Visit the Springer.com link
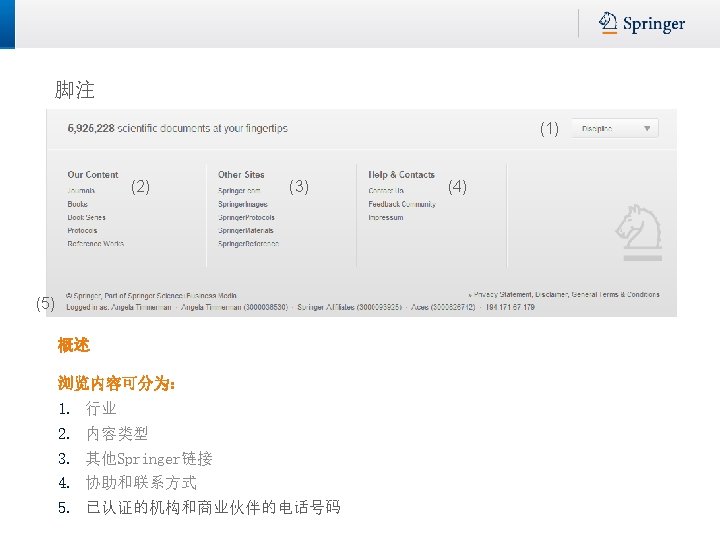This screenshot has height=540, width=720. click(239, 190)
